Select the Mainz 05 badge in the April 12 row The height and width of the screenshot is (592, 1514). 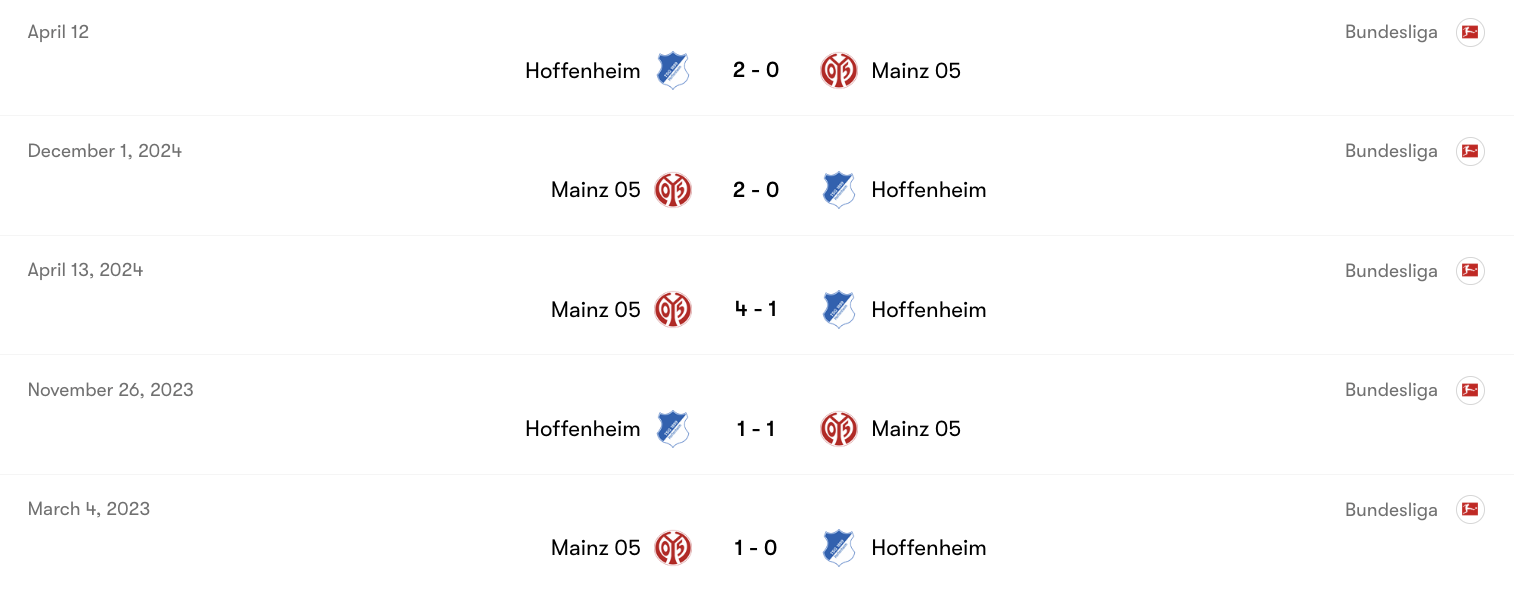pyautogui.click(x=839, y=70)
